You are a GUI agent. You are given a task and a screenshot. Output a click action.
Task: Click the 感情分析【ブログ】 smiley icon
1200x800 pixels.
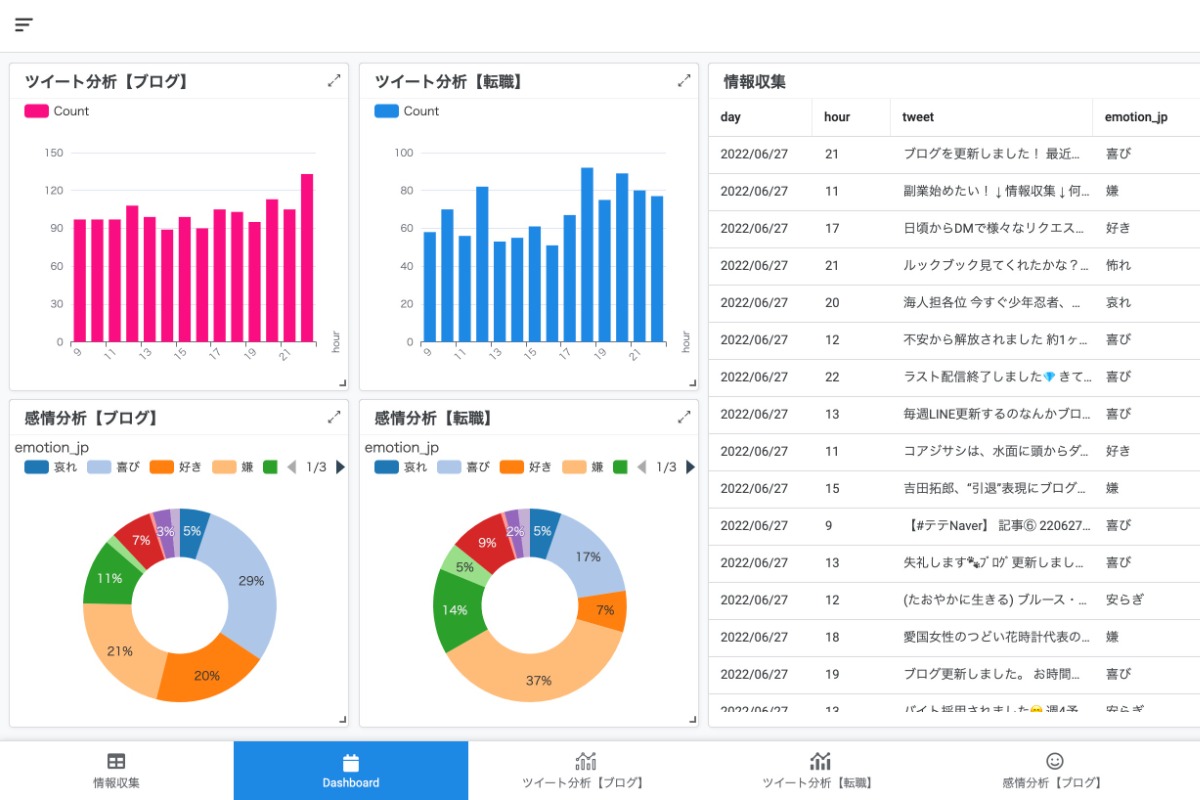pyautogui.click(x=1054, y=762)
